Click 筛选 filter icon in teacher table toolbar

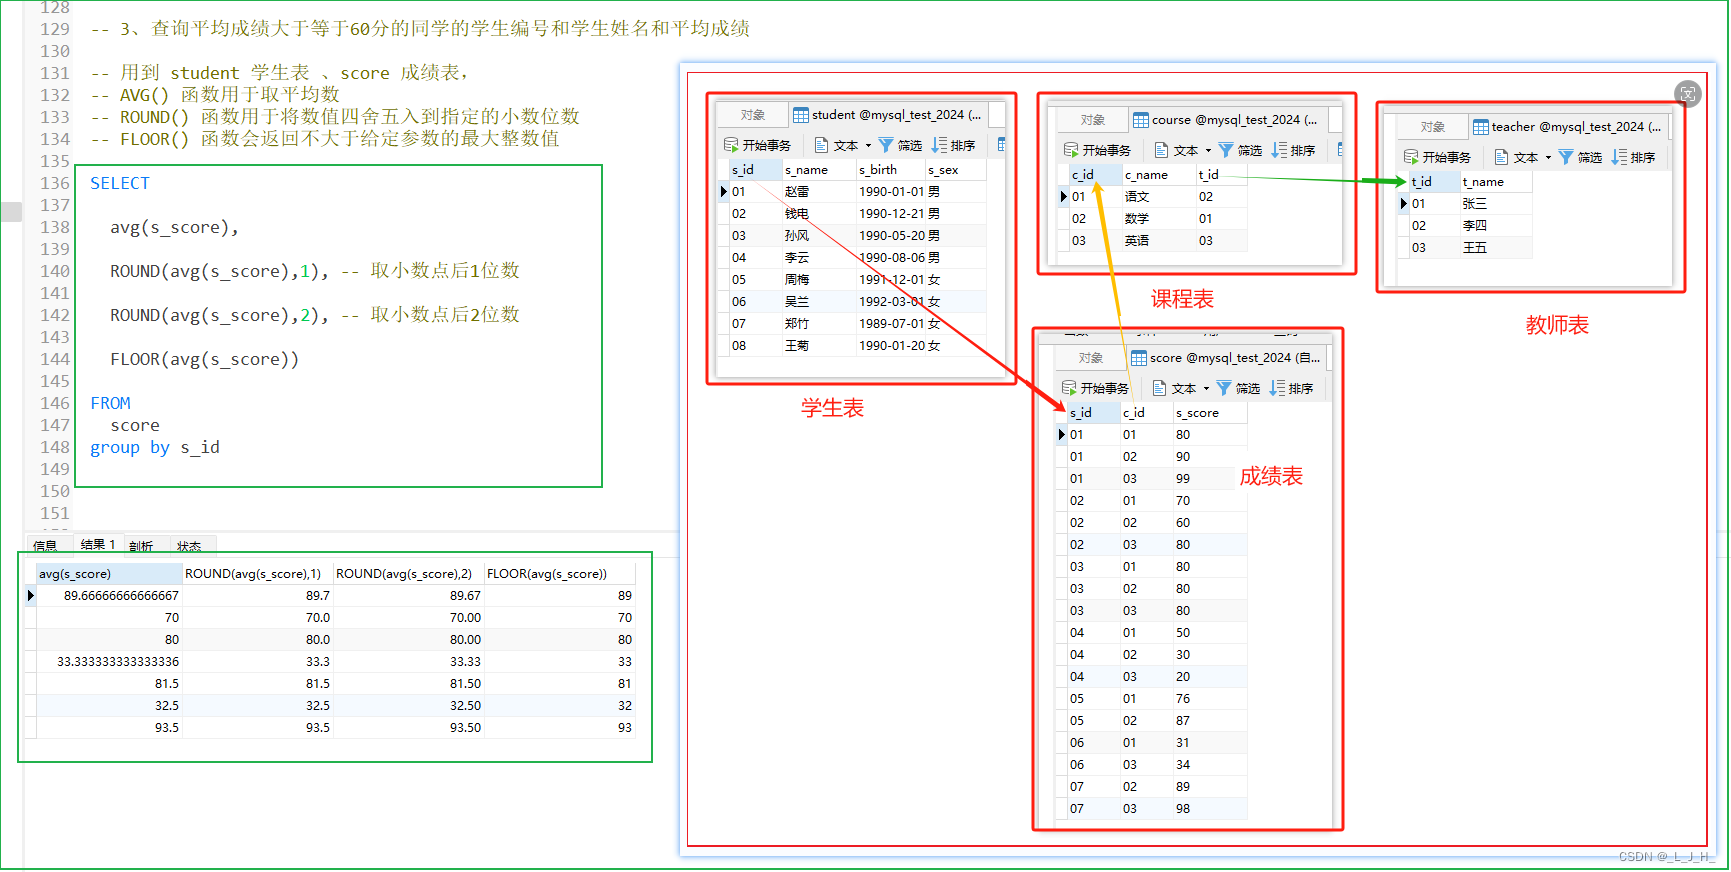[x=1566, y=157]
